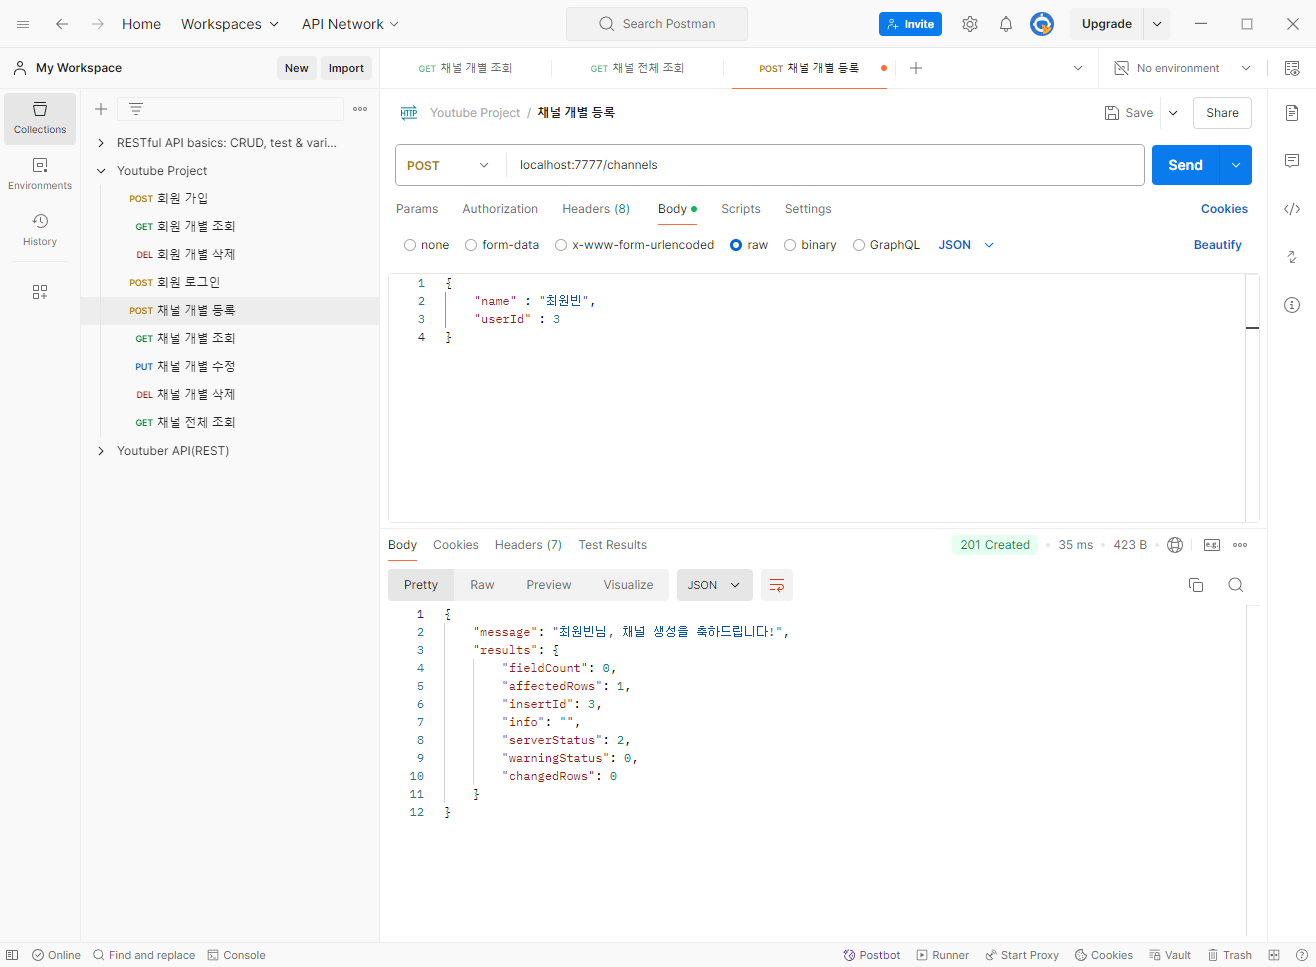Open the notifications bell
This screenshot has height=967, width=1316.
(x=1006, y=24)
